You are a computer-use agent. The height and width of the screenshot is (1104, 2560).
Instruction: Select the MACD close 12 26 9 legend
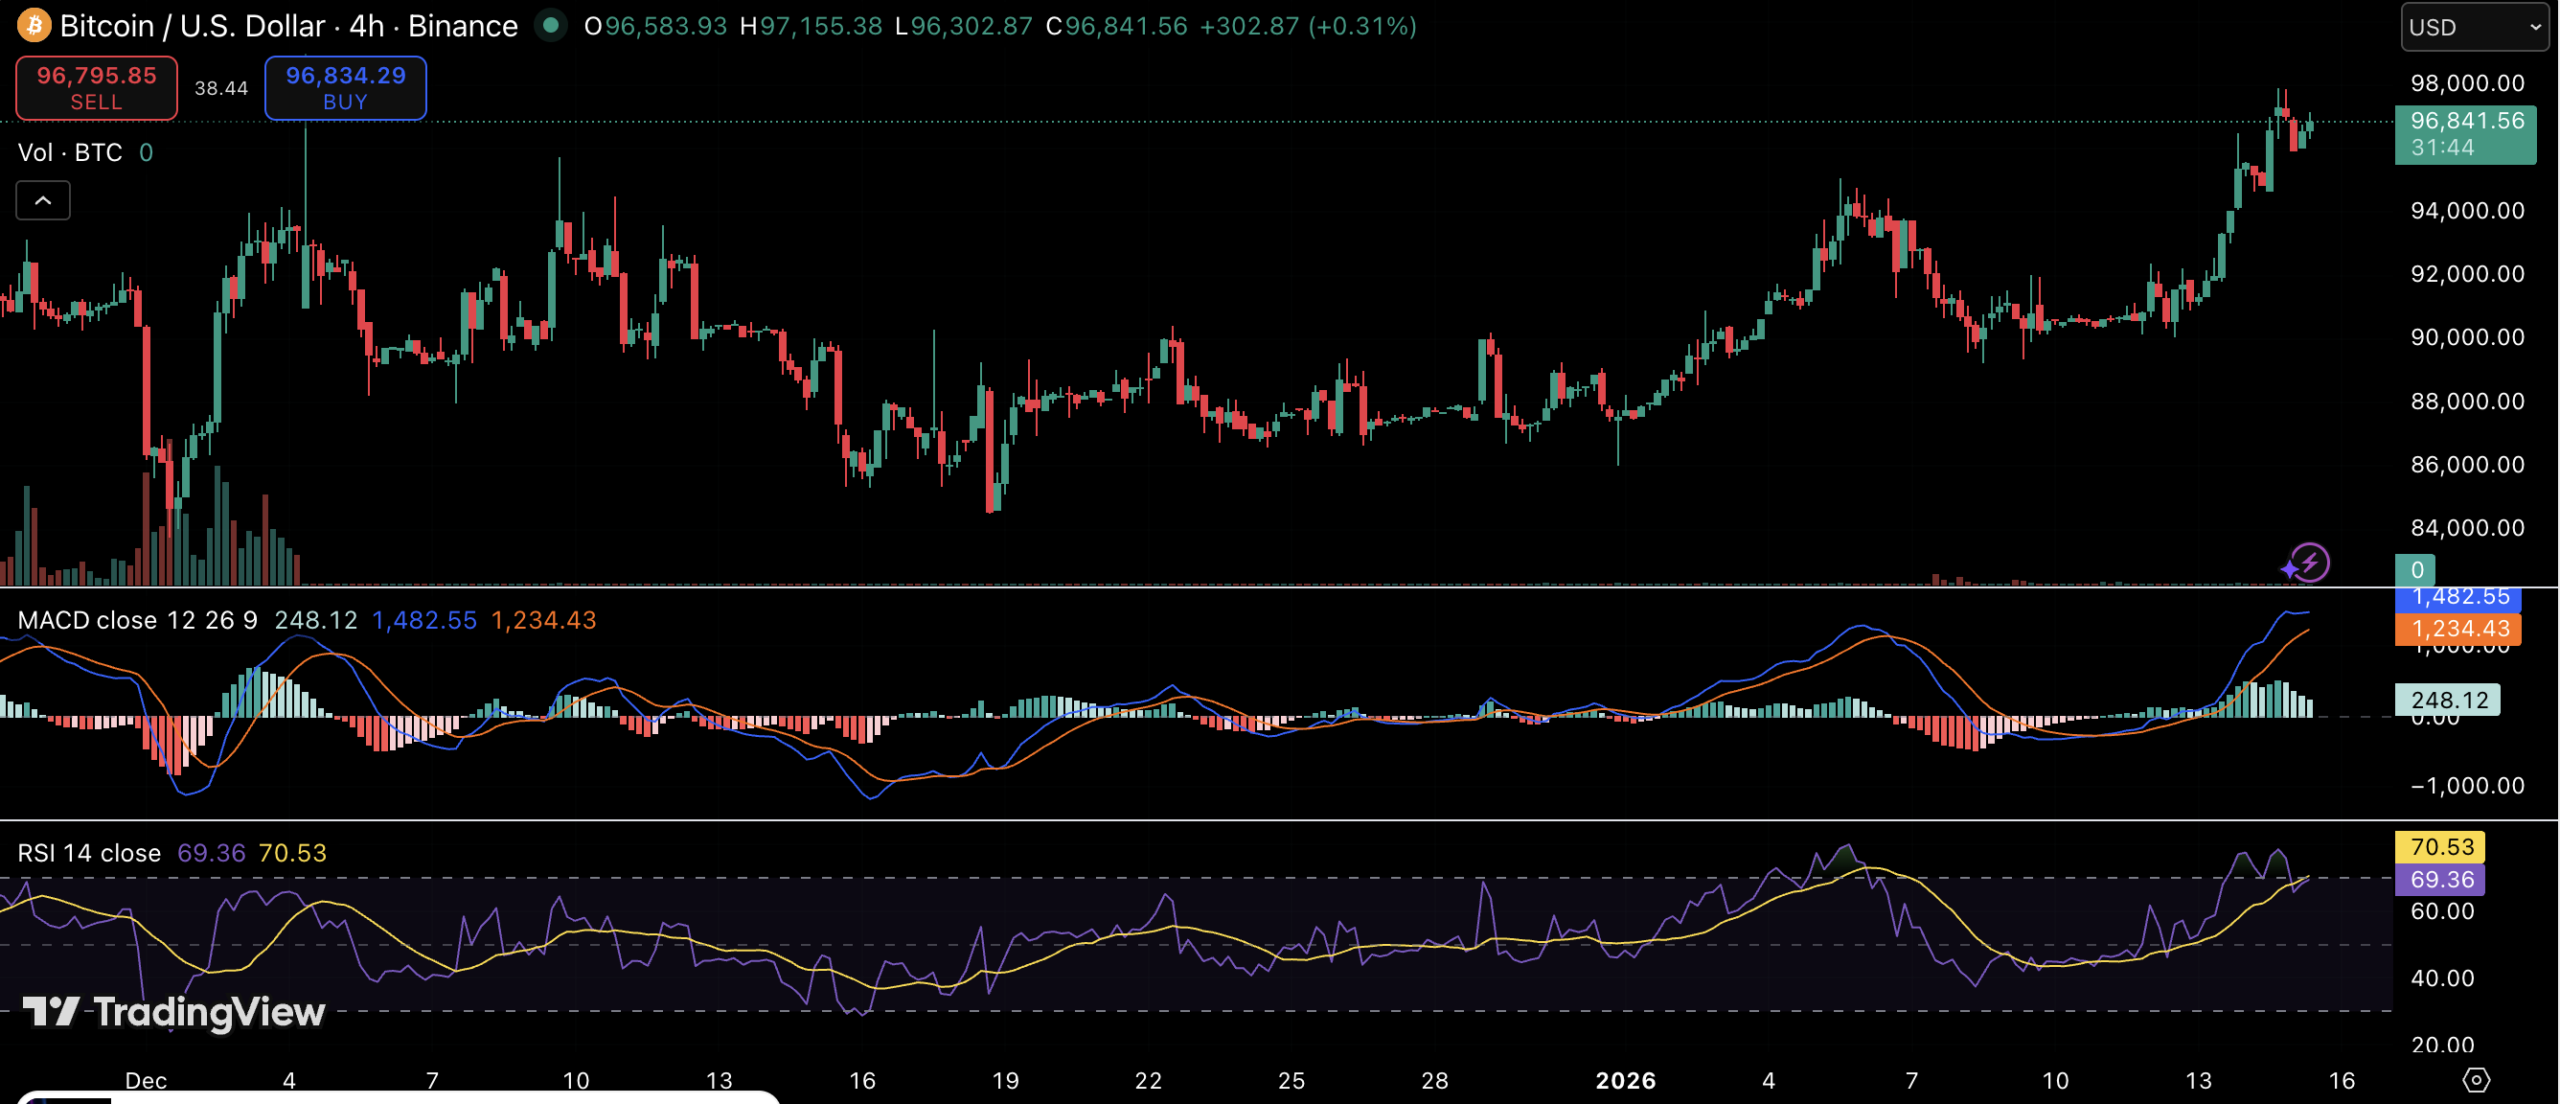[x=137, y=620]
